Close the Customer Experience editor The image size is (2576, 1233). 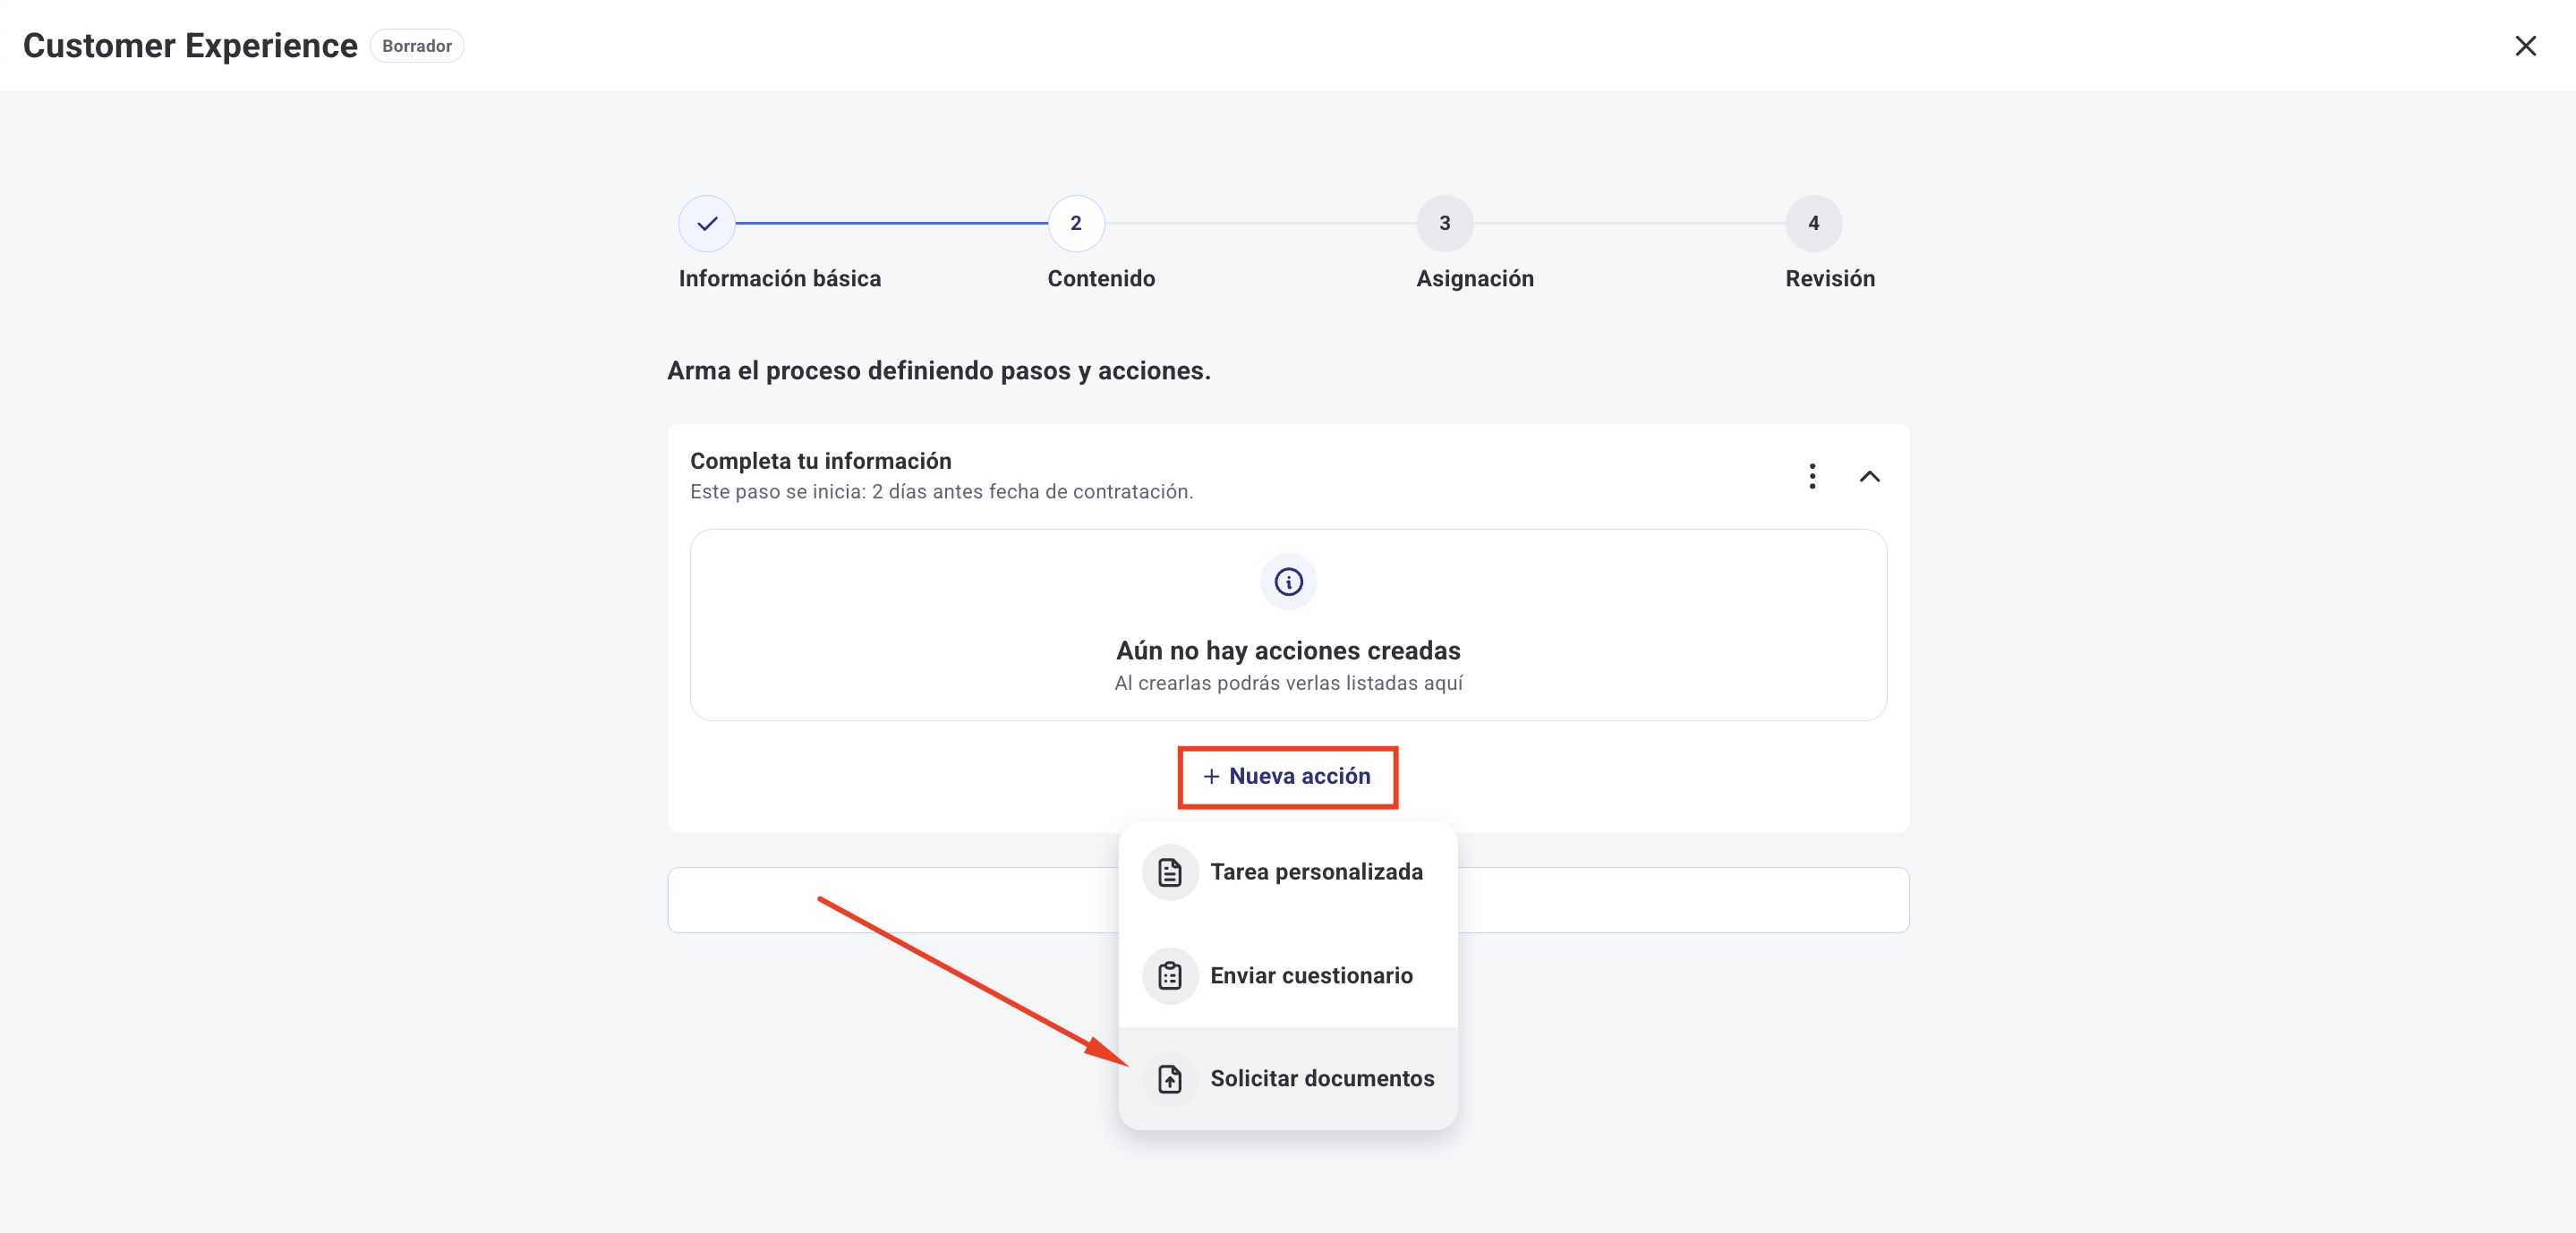coord(2526,45)
